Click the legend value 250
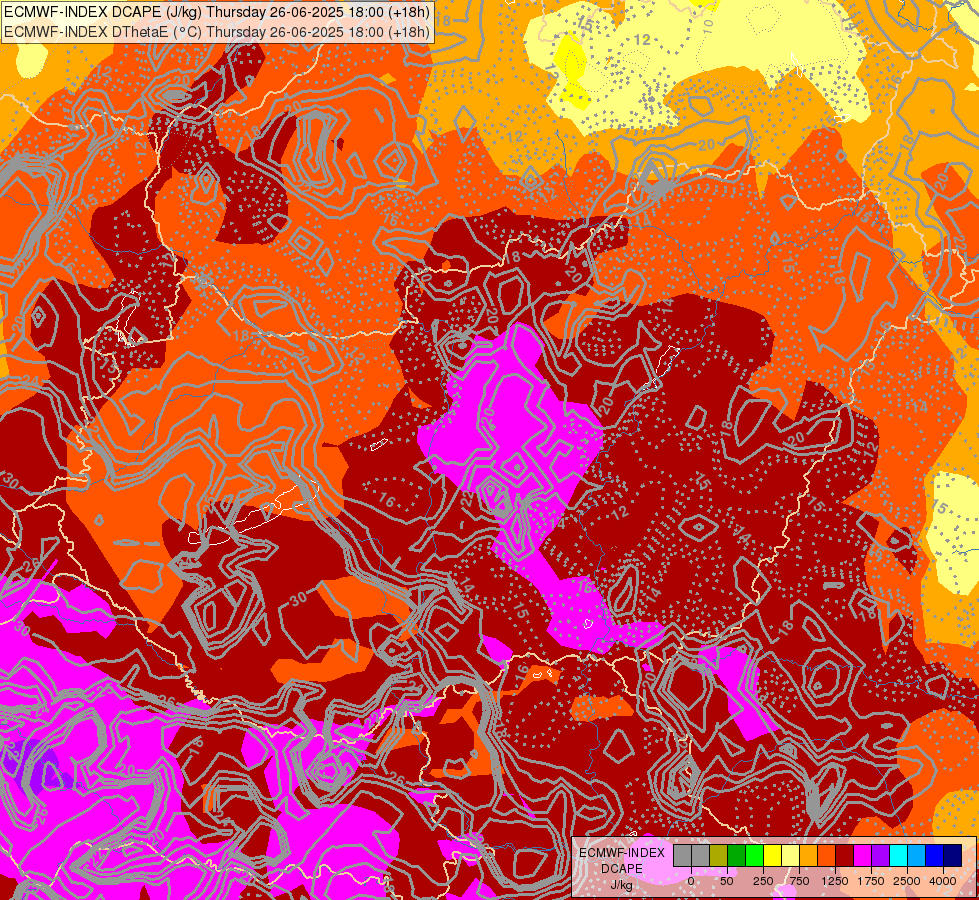Viewport: 979px width, 900px height. 763,881
